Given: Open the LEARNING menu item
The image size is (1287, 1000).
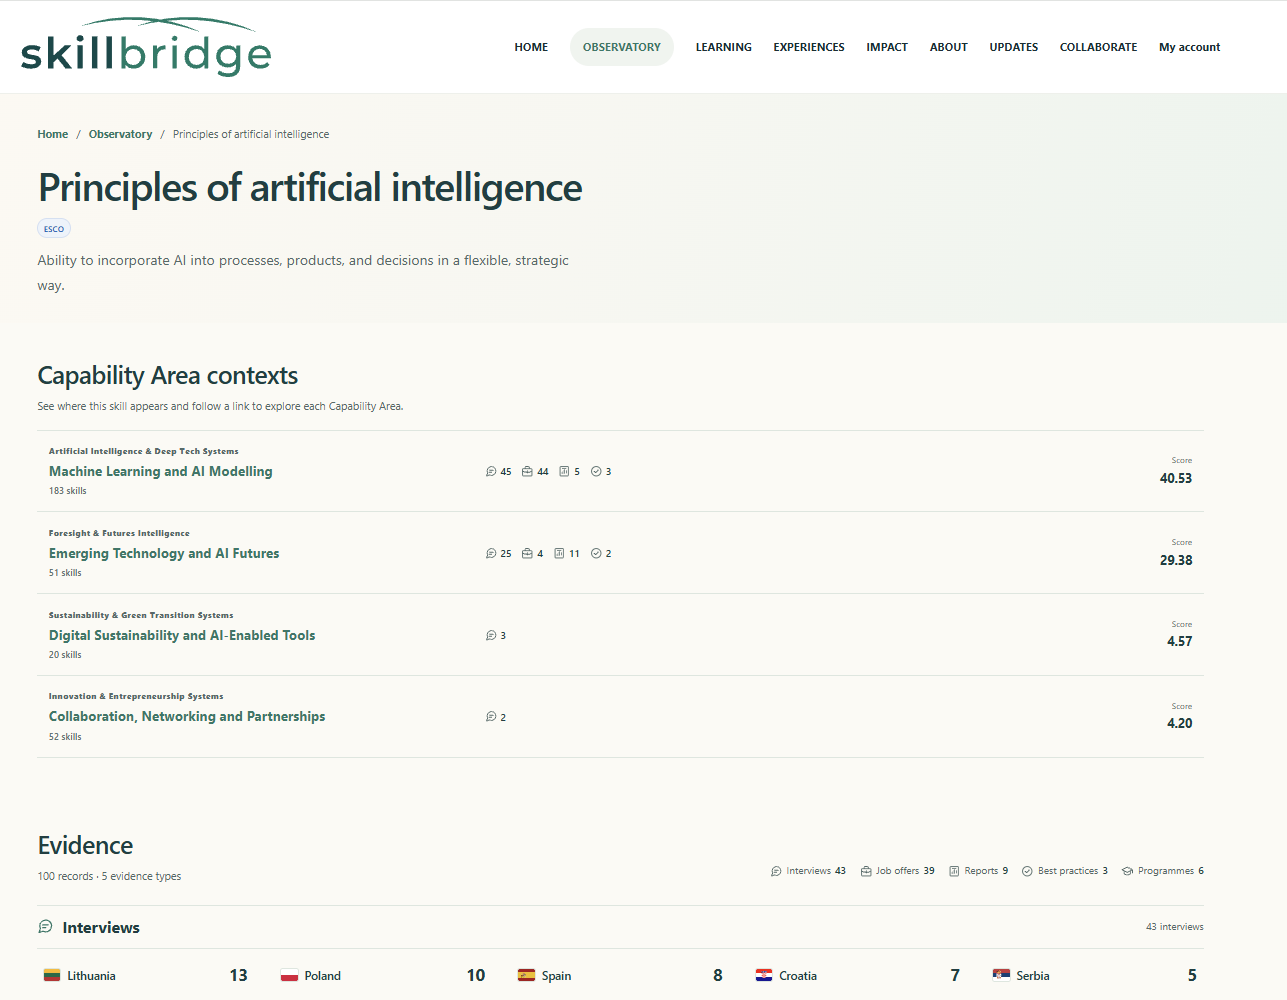Looking at the screenshot, I should [724, 47].
